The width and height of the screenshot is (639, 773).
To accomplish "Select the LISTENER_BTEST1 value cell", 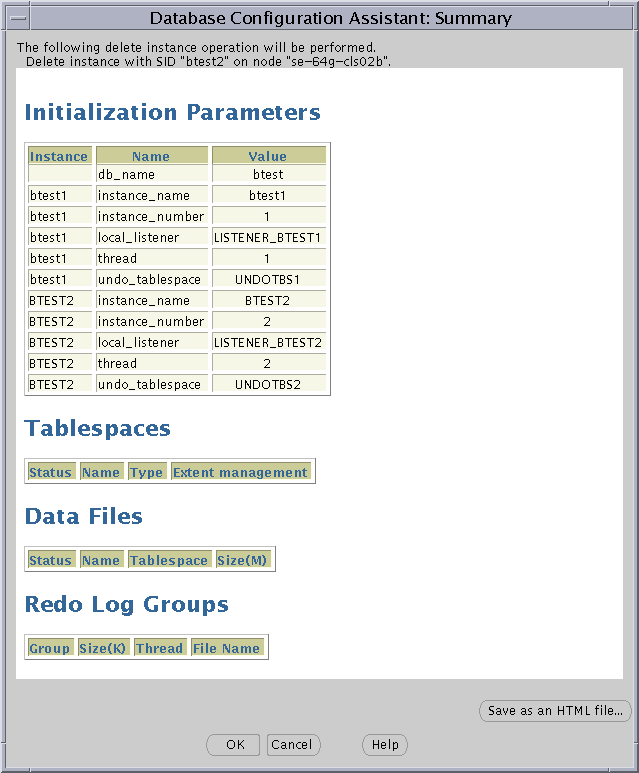I will (268, 238).
